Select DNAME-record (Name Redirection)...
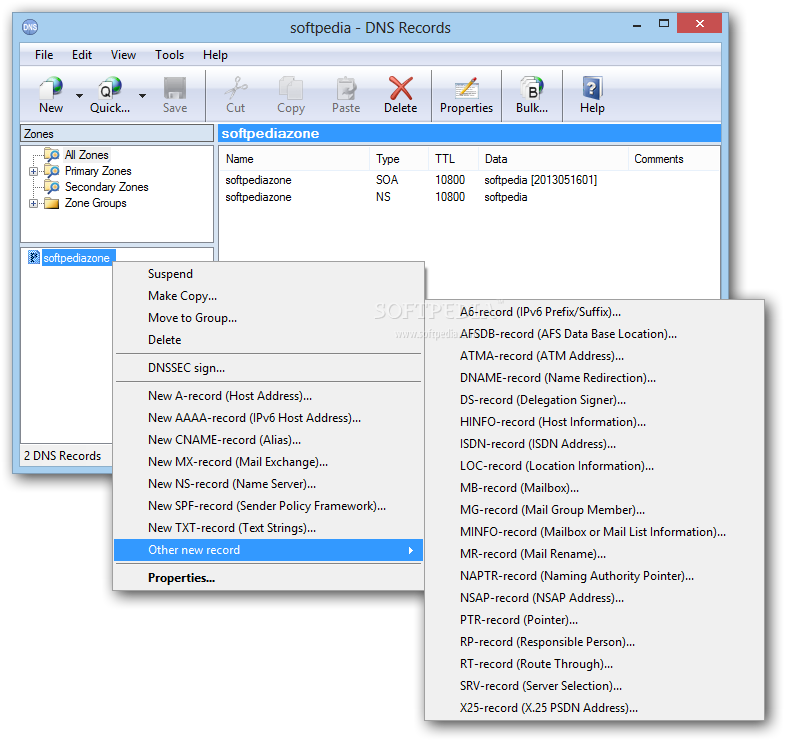 (594, 378)
